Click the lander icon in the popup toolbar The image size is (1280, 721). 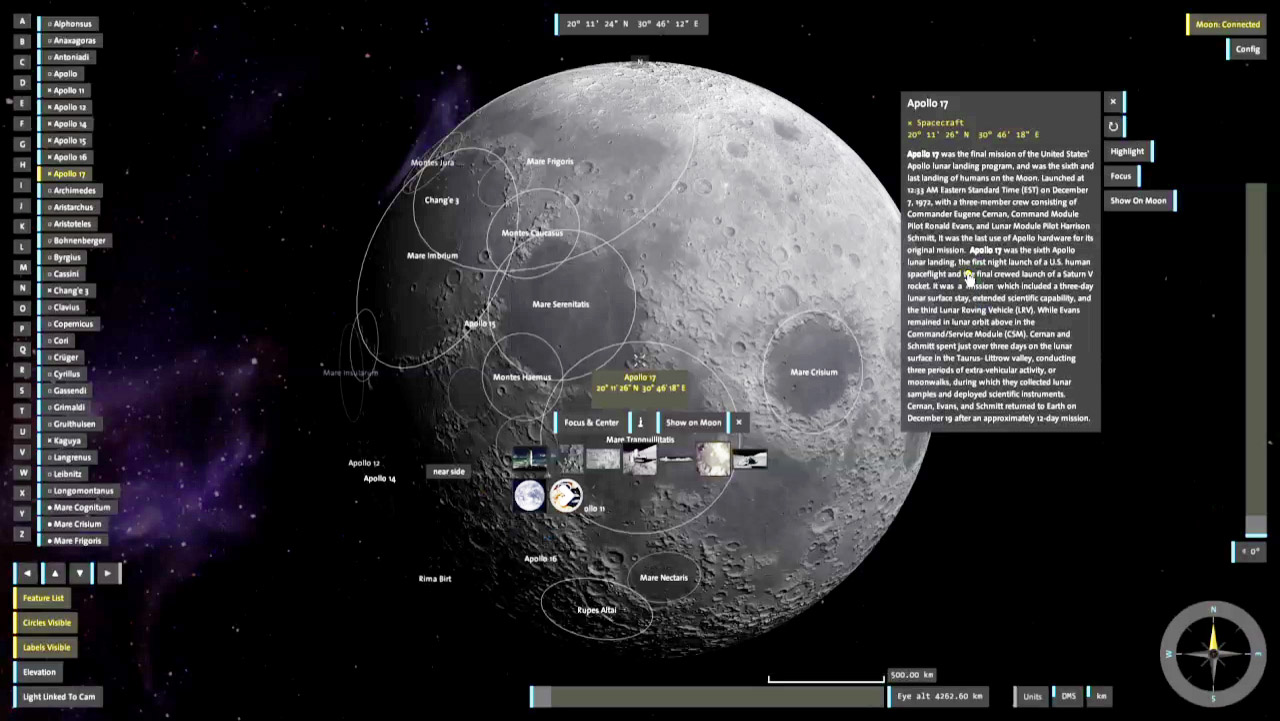[641, 423]
